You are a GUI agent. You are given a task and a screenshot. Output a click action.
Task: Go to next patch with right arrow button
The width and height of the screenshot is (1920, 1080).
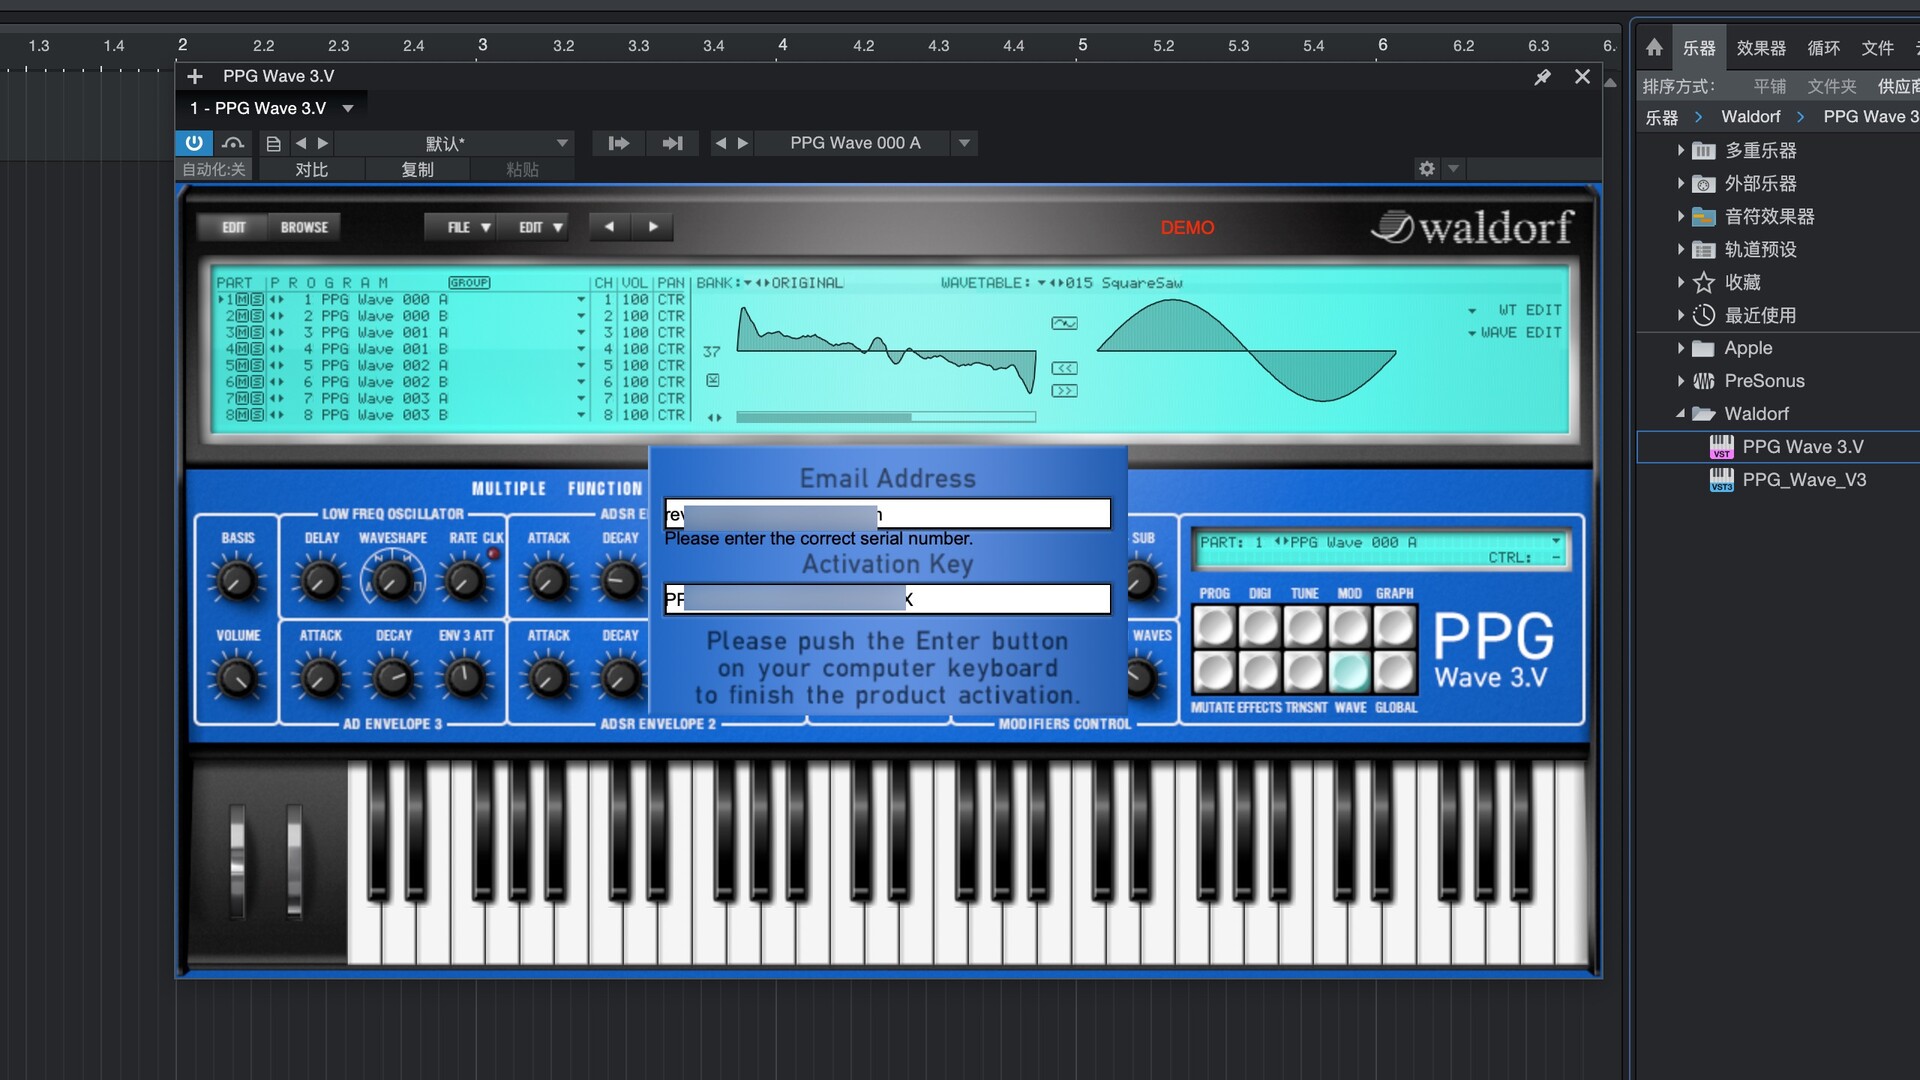point(653,227)
